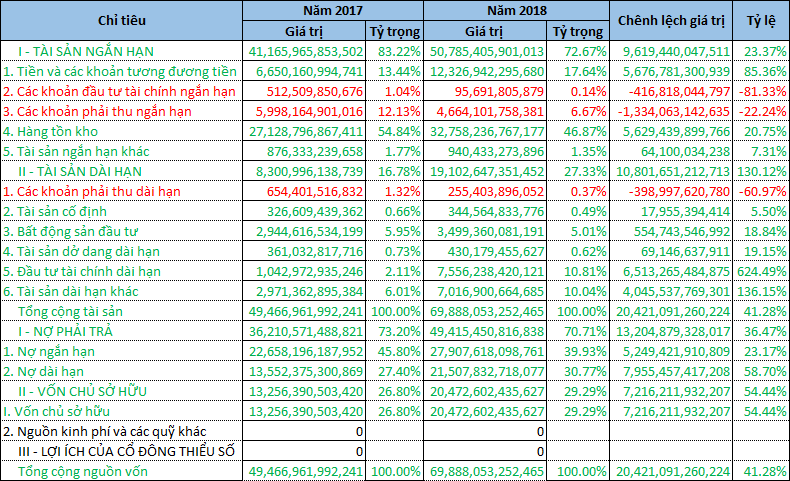Select value 7,556,238,420,121
790x481 pixels.
[x=491, y=272]
